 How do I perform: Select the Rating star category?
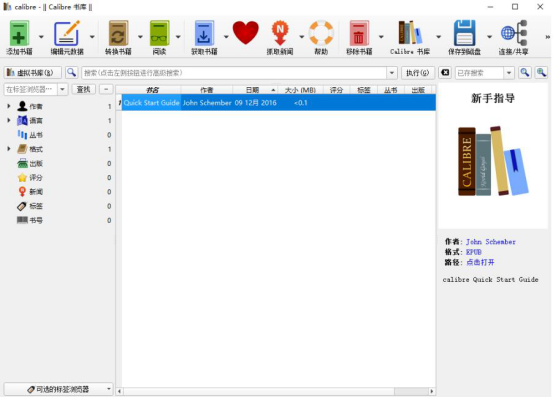pos(36,178)
